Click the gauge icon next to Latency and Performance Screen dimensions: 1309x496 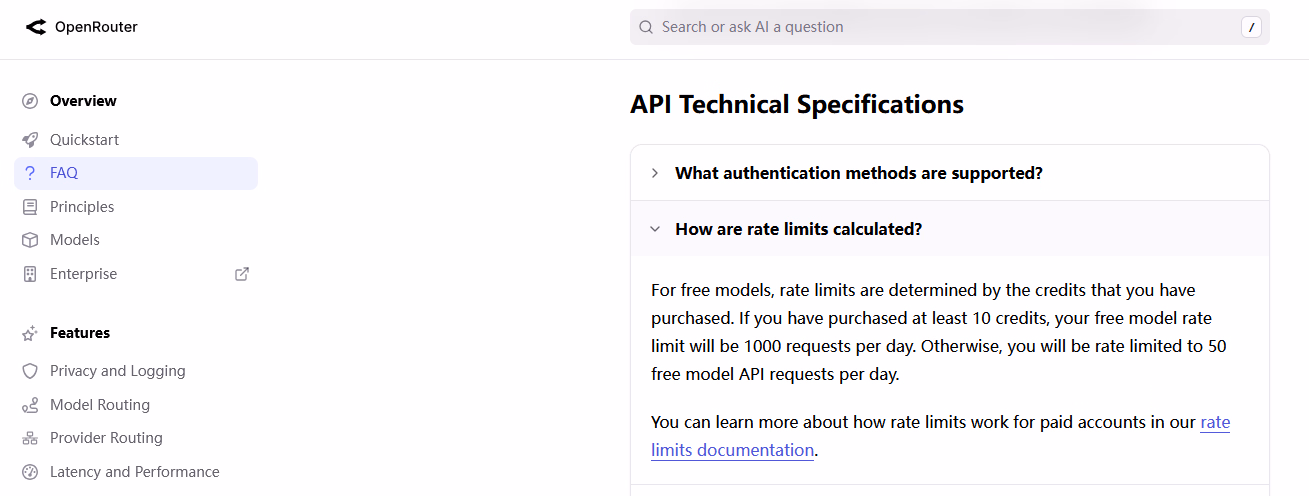click(x=30, y=472)
